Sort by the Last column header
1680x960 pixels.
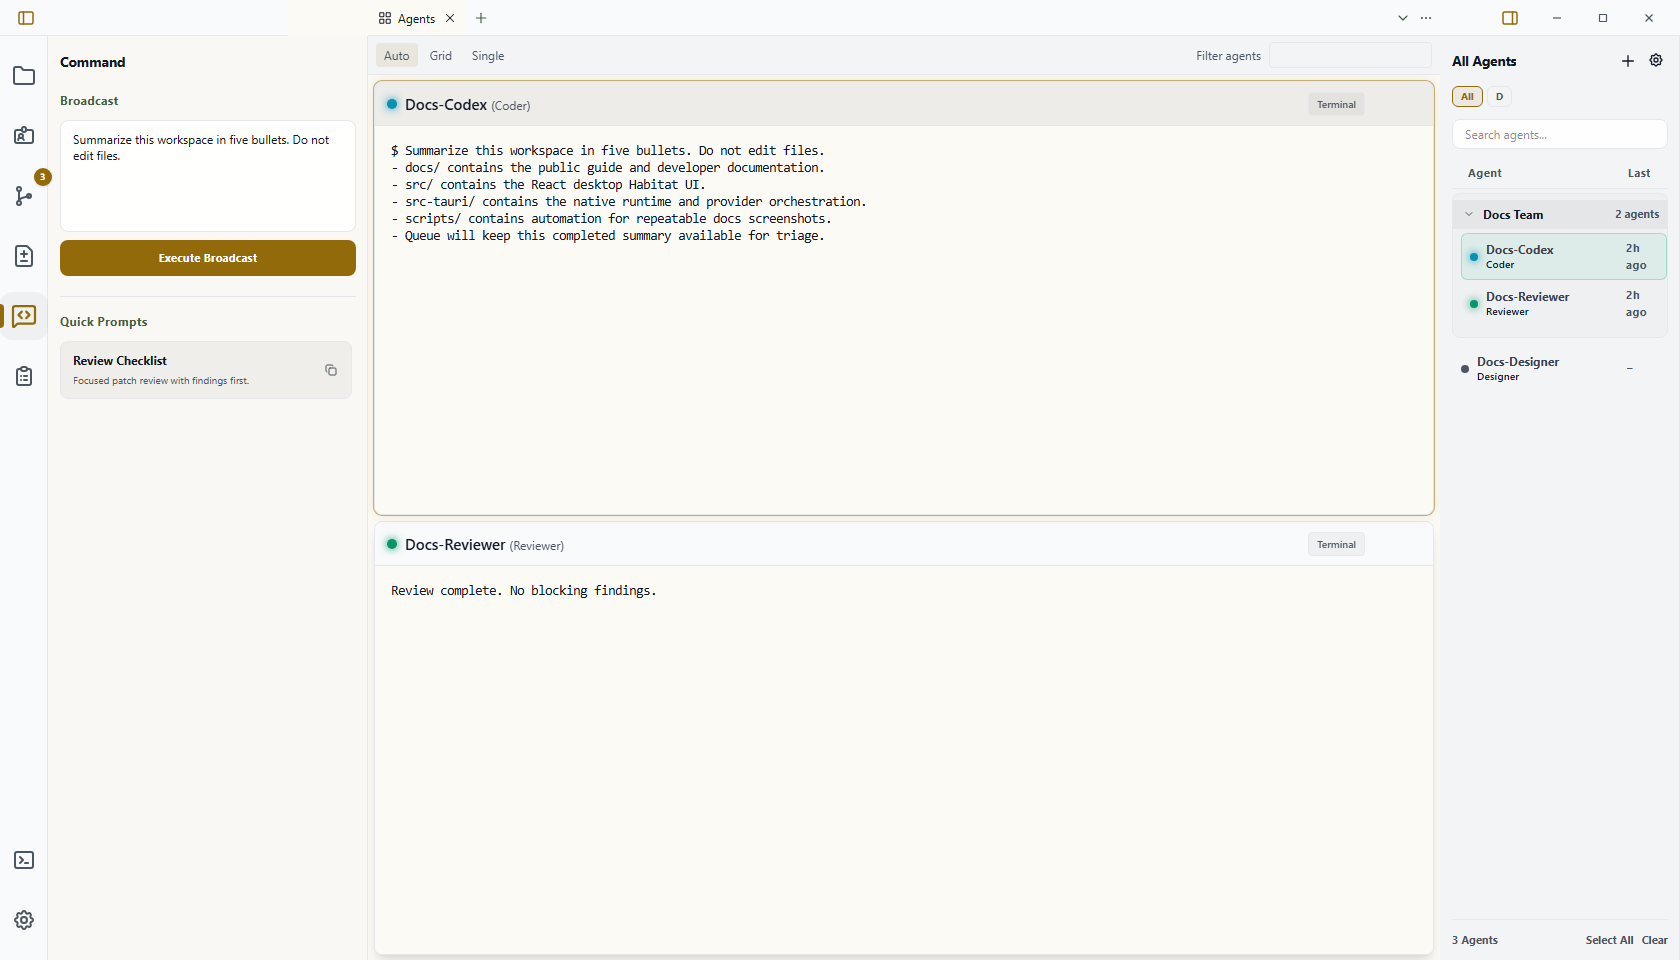1638,173
